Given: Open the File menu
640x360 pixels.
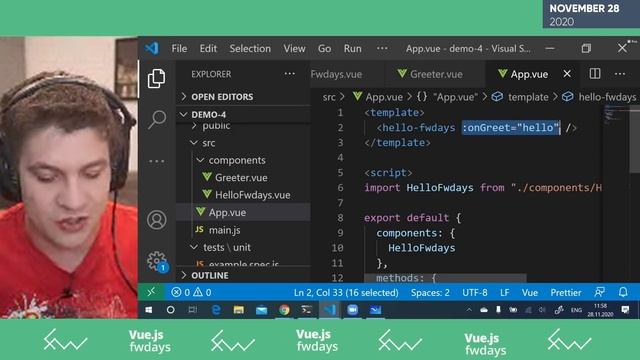Looking at the screenshot, I should 179,49.
